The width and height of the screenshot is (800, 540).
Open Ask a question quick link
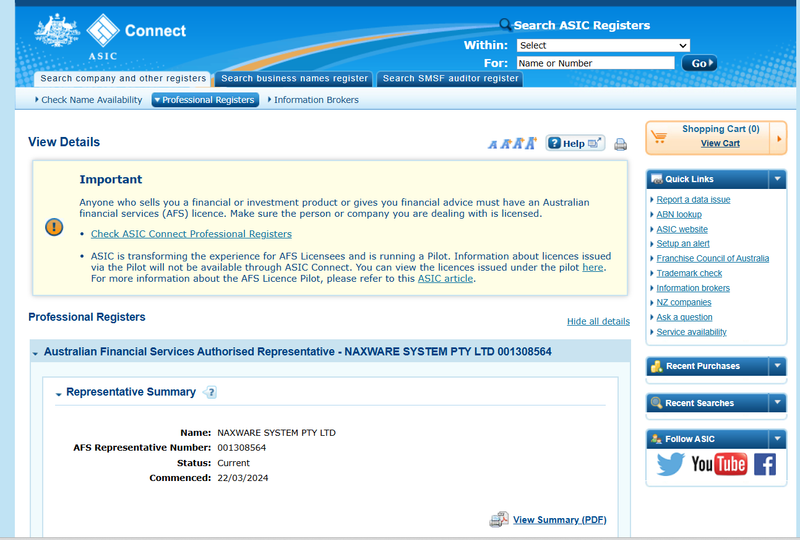684,317
